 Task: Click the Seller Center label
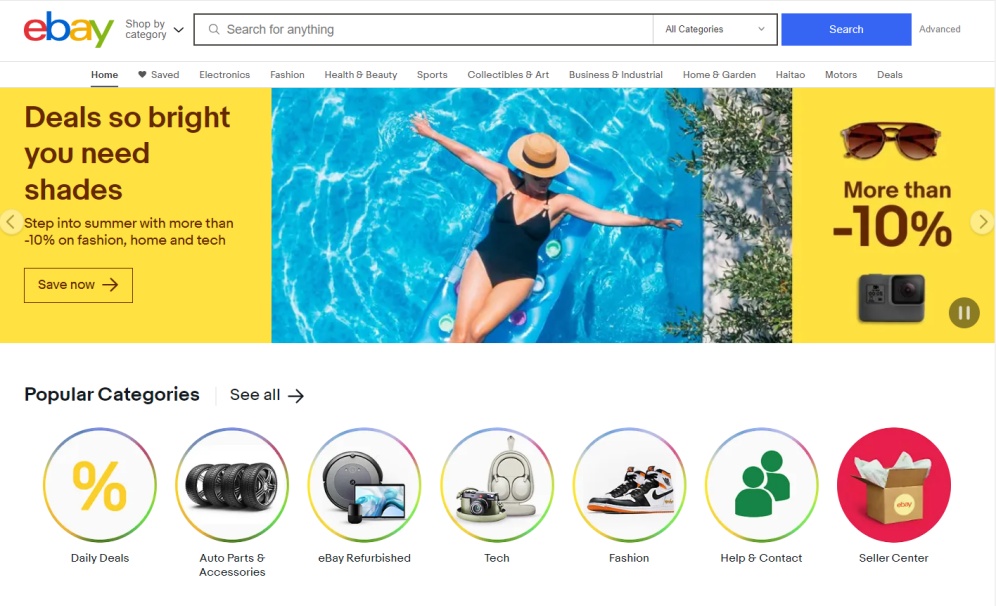point(894,558)
